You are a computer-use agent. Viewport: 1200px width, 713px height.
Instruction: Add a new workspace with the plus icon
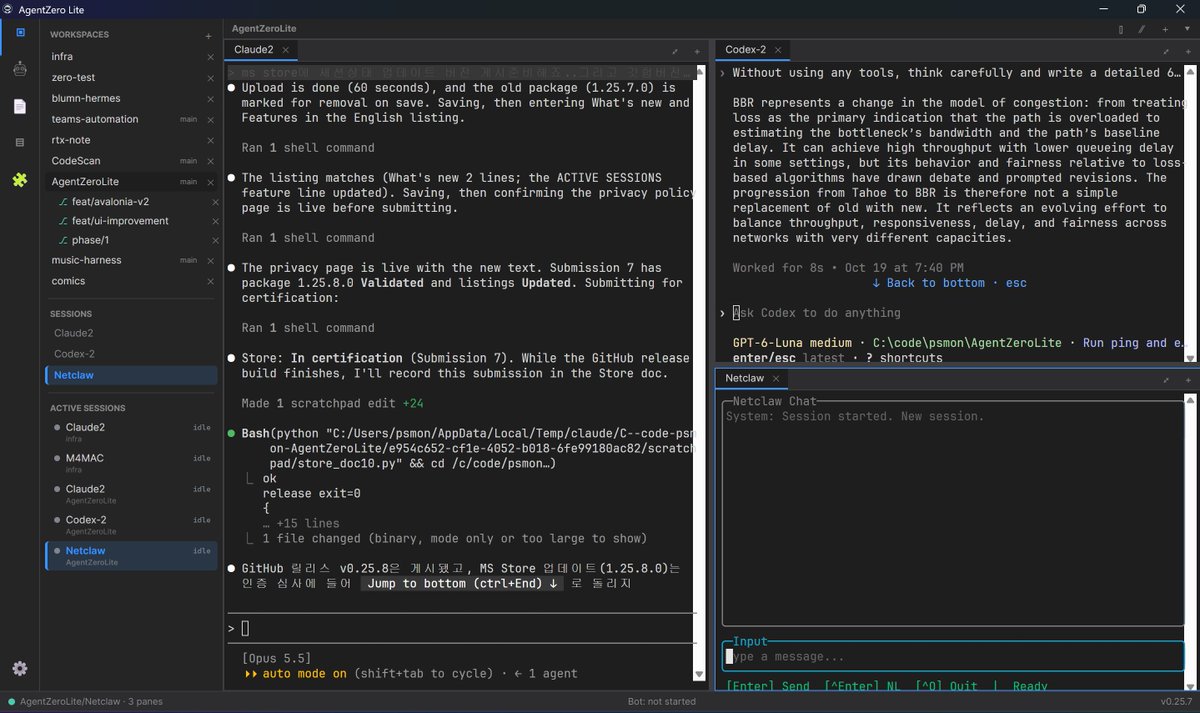(x=208, y=35)
